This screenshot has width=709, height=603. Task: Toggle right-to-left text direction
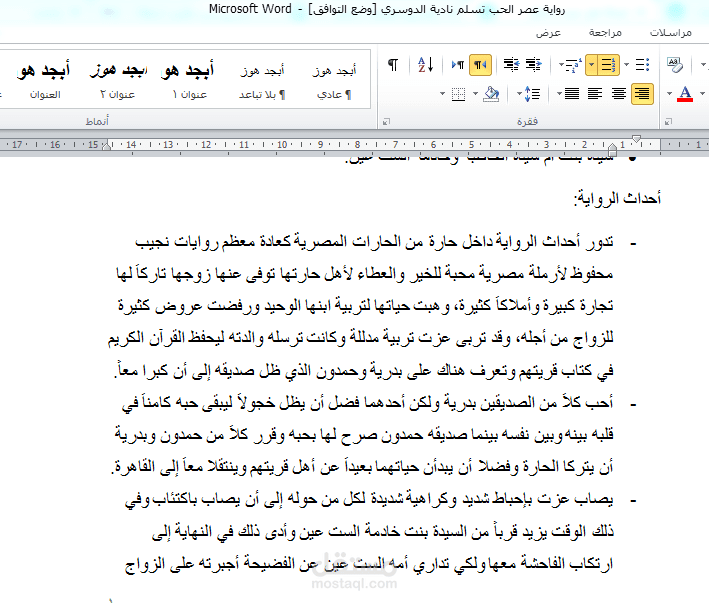click(480, 66)
